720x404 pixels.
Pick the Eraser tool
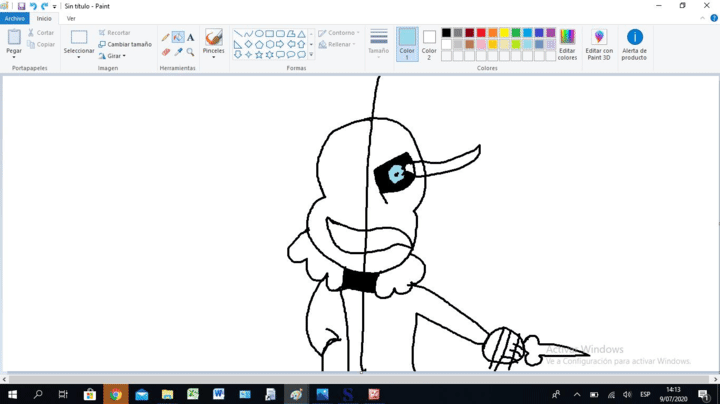pos(166,51)
